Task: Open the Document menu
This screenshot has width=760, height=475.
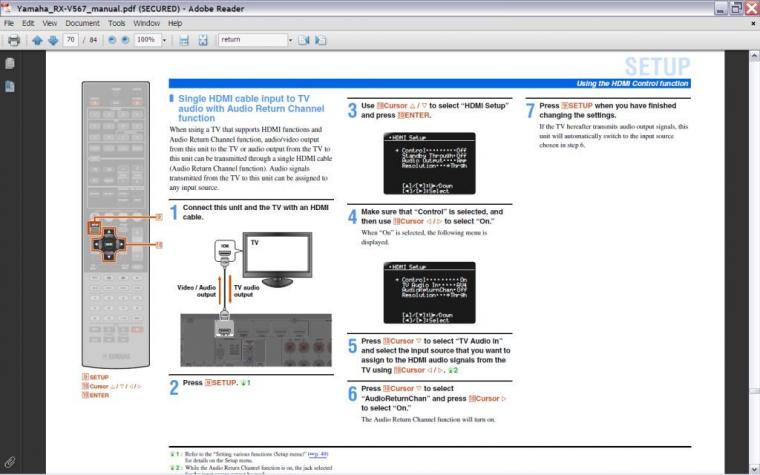Action: tap(82, 23)
